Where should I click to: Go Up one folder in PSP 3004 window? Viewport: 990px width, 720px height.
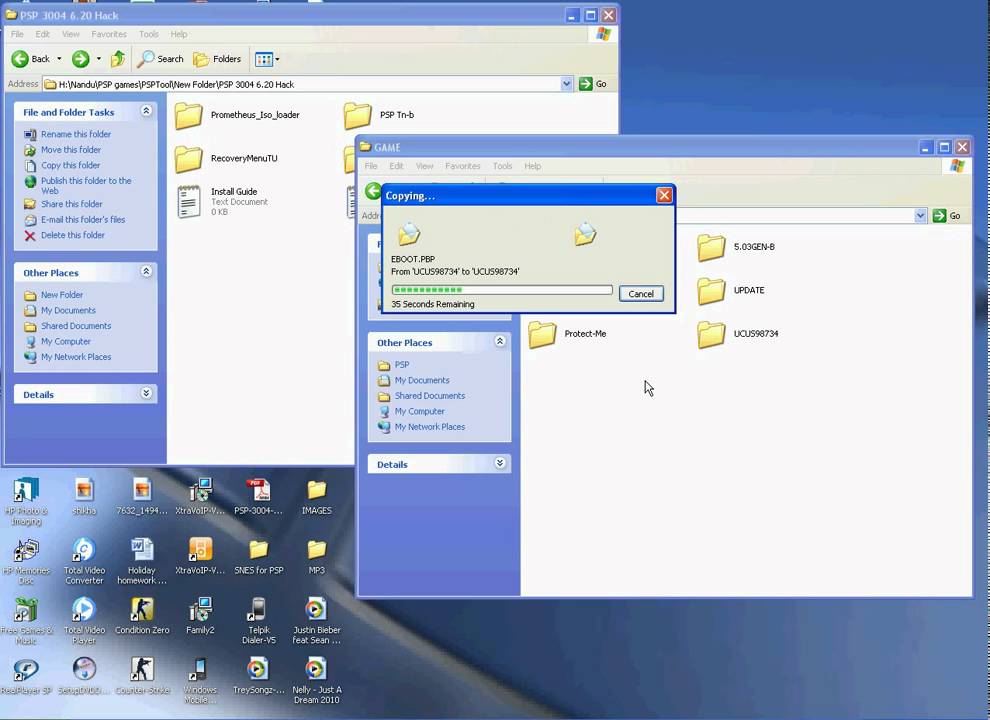(117, 59)
